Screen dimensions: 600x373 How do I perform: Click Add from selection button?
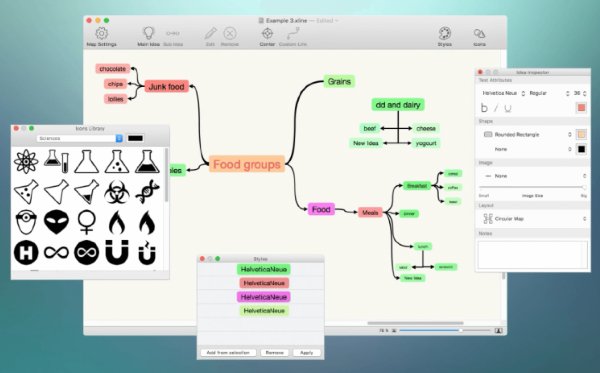(x=228, y=352)
